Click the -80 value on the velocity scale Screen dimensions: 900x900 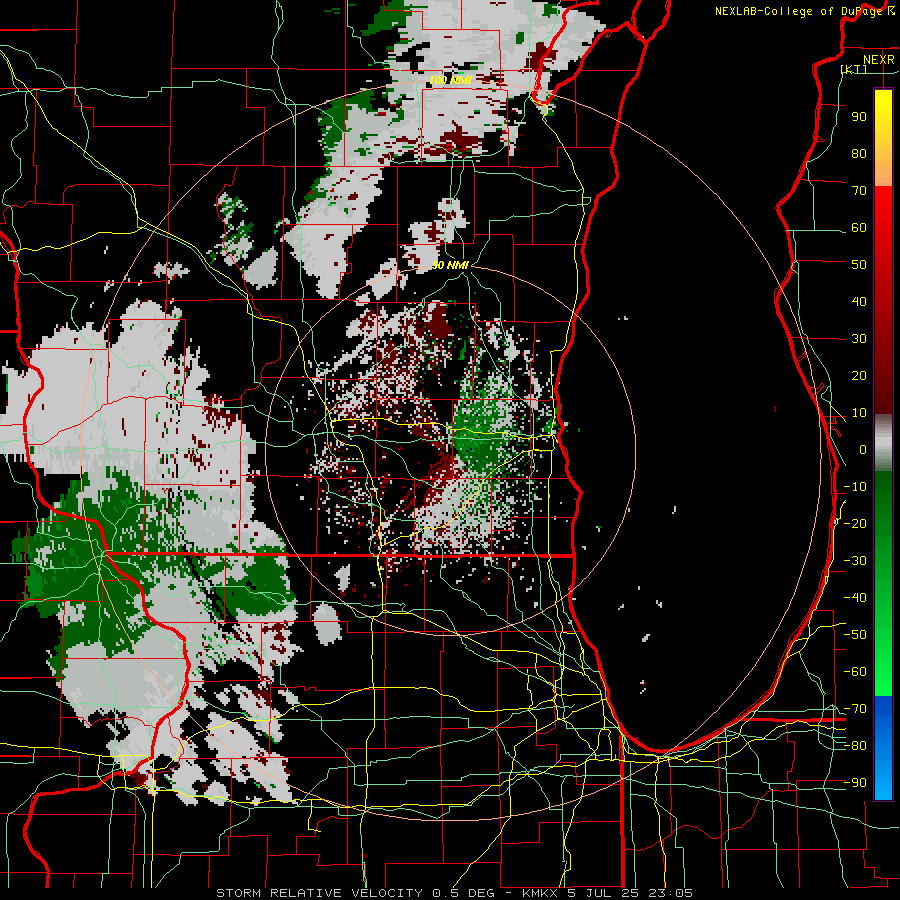855,746
